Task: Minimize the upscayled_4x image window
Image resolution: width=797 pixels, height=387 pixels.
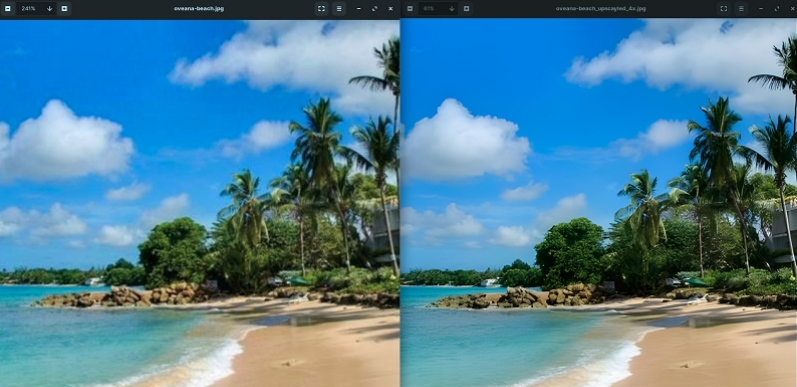Action: click(761, 9)
